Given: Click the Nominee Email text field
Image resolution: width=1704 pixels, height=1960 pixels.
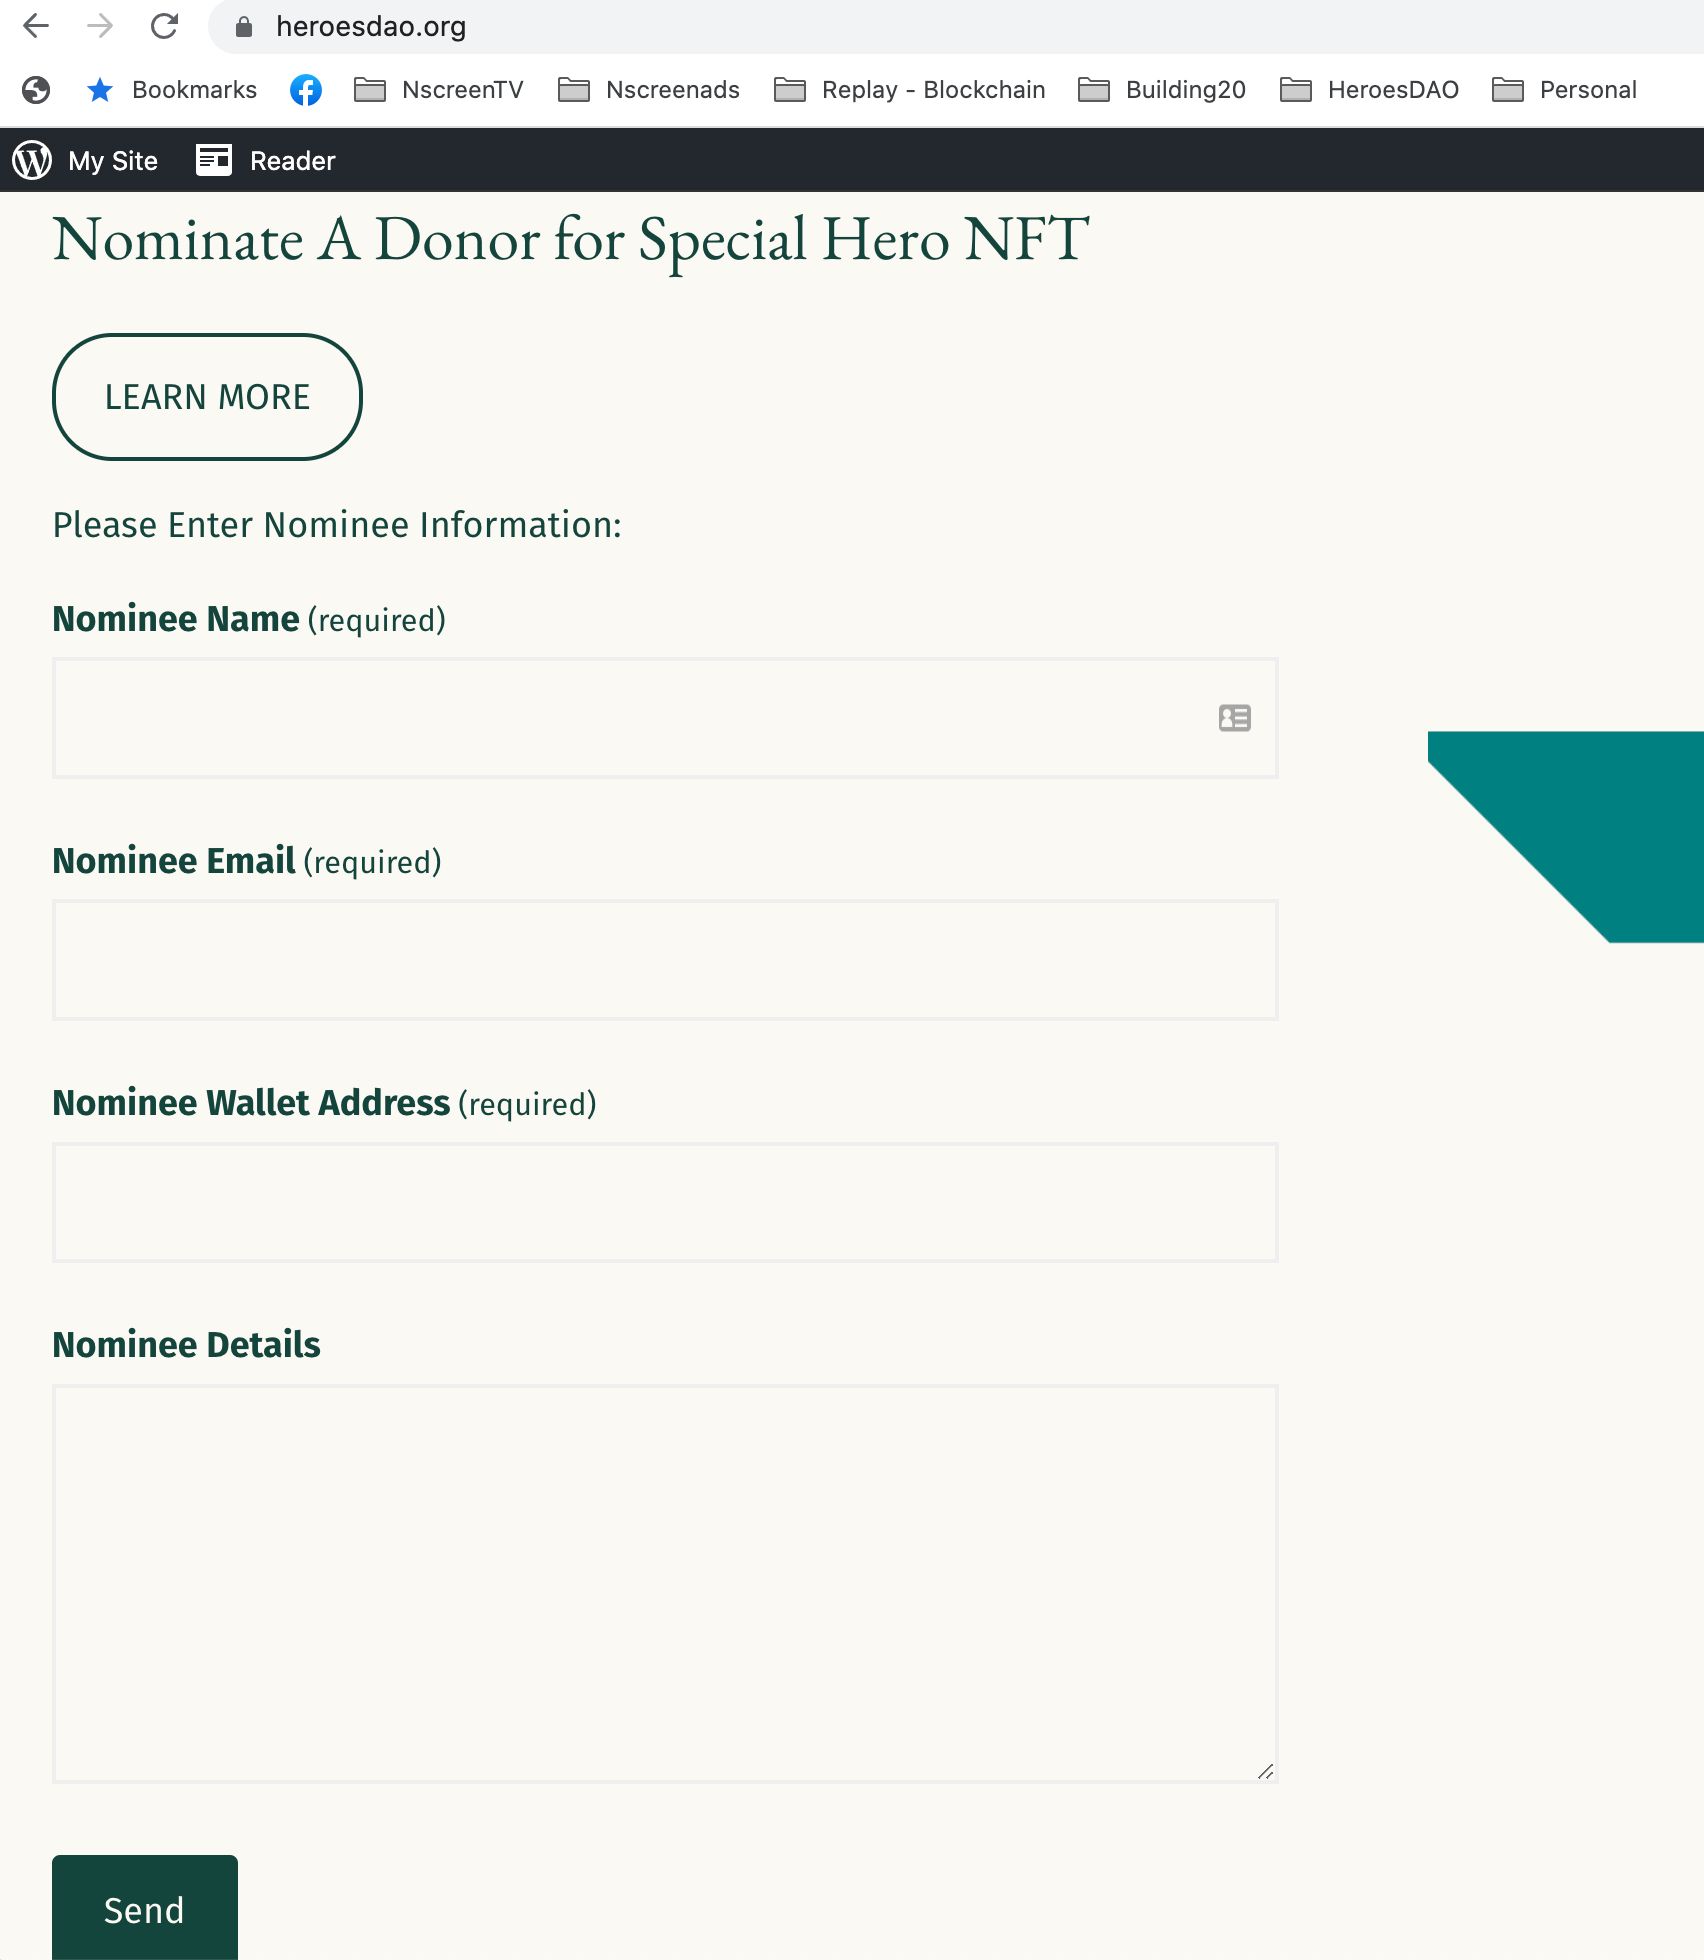Looking at the screenshot, I should [665, 960].
